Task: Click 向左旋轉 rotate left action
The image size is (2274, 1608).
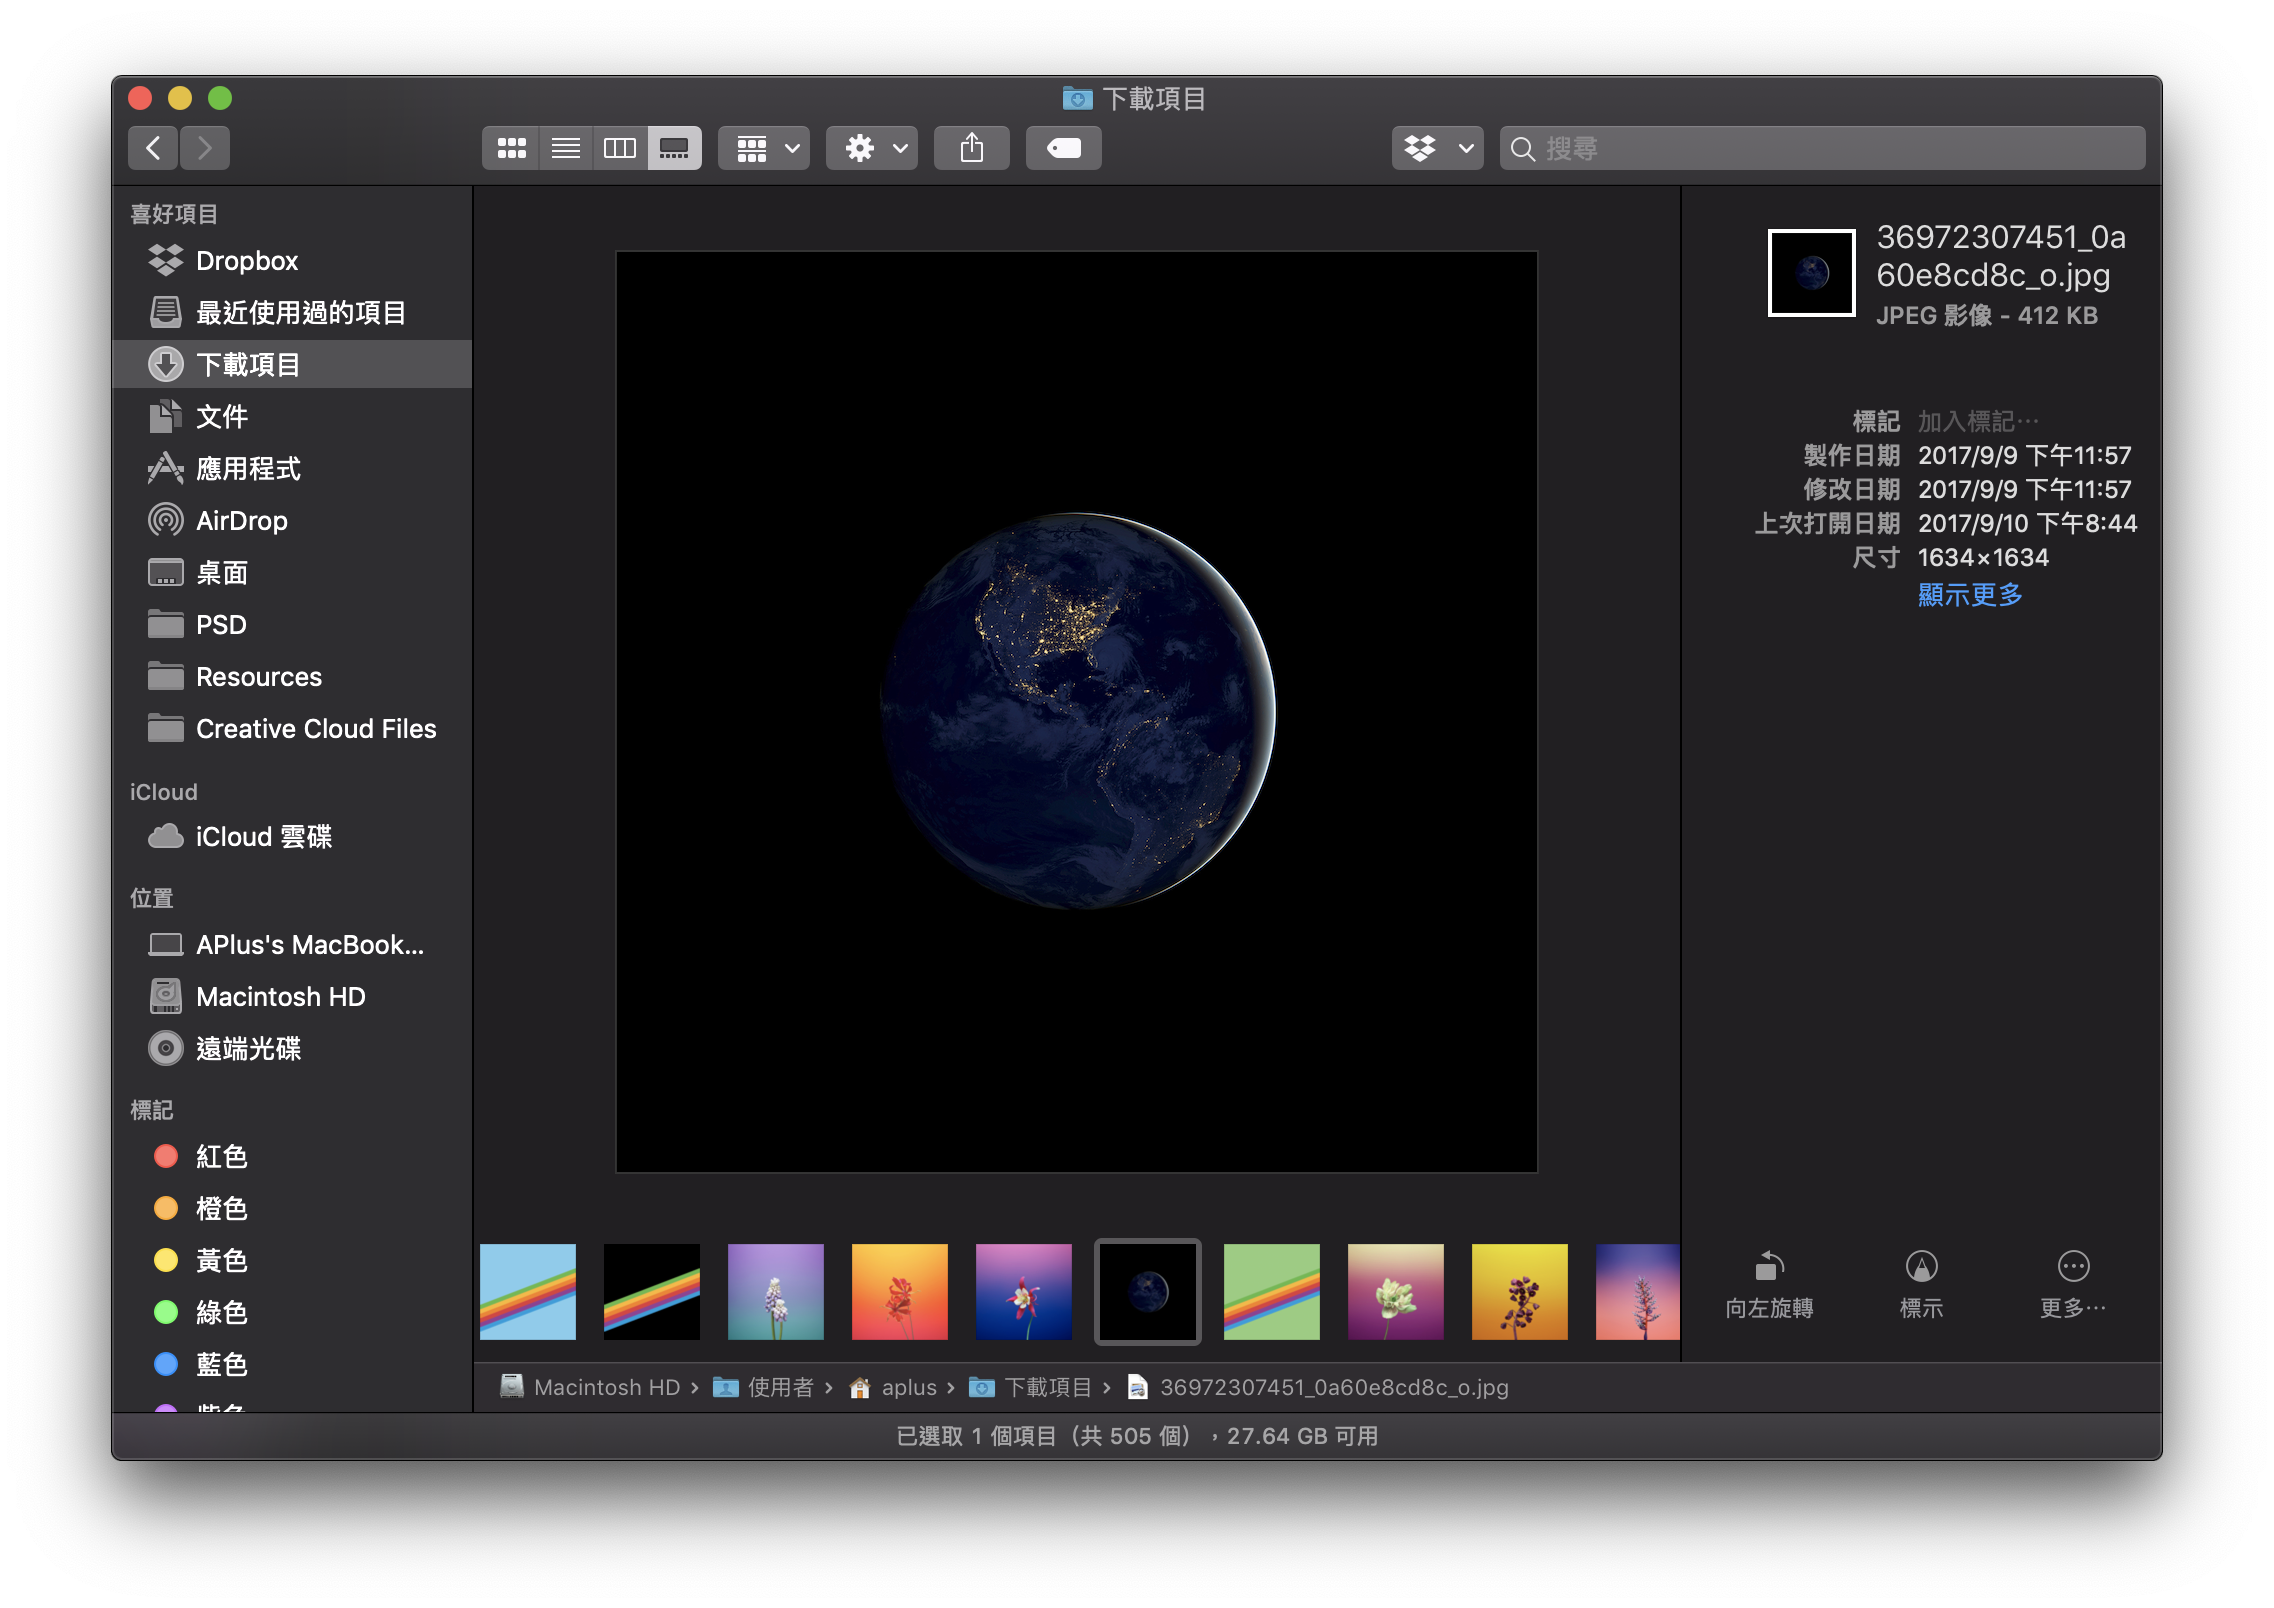Action: coord(1769,1285)
